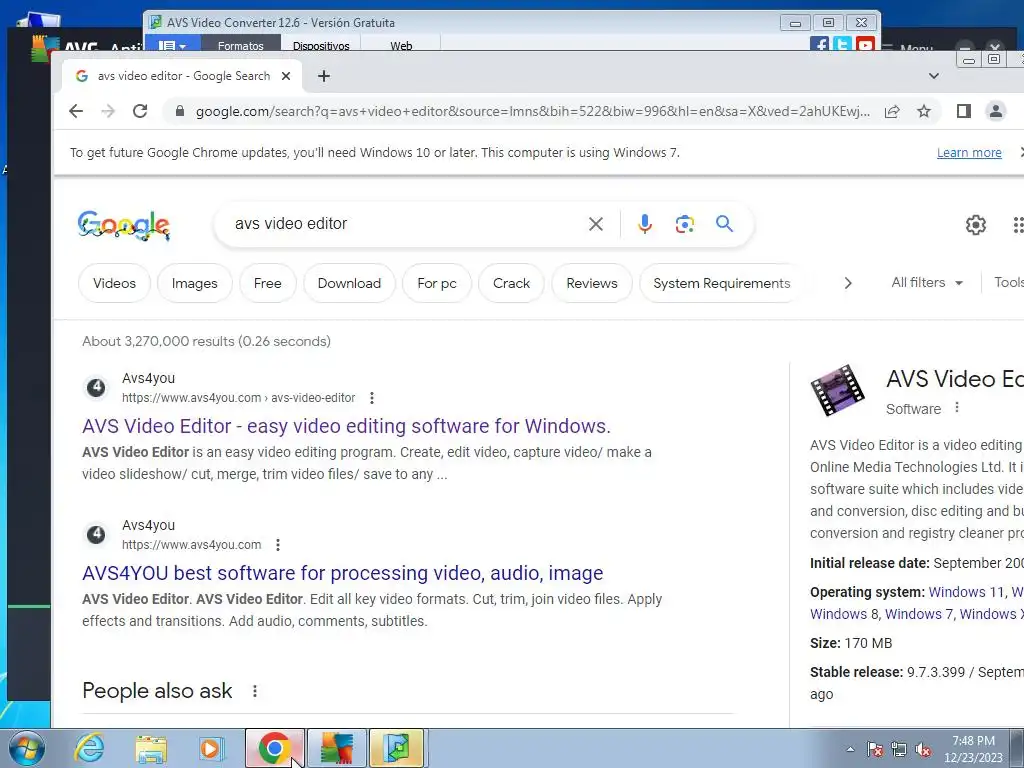The height and width of the screenshot is (768, 1024).
Task: Apply the System Requirements chip
Action: pos(722,283)
